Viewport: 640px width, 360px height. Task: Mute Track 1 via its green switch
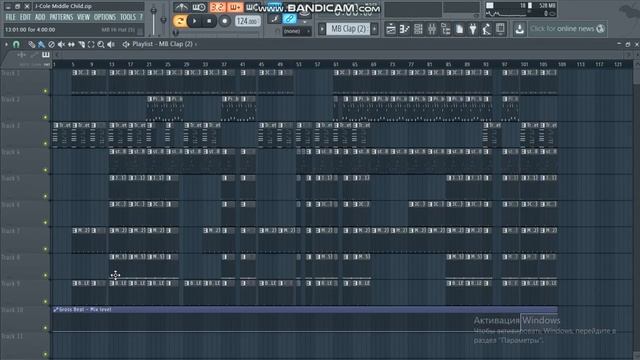tap(45, 91)
